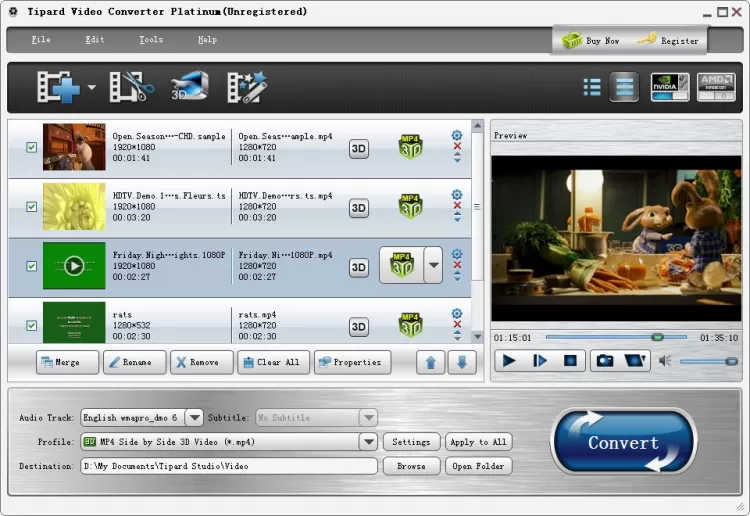The width and height of the screenshot is (750, 516).
Task: Click the Add Video film-plus icon
Action: 58,87
